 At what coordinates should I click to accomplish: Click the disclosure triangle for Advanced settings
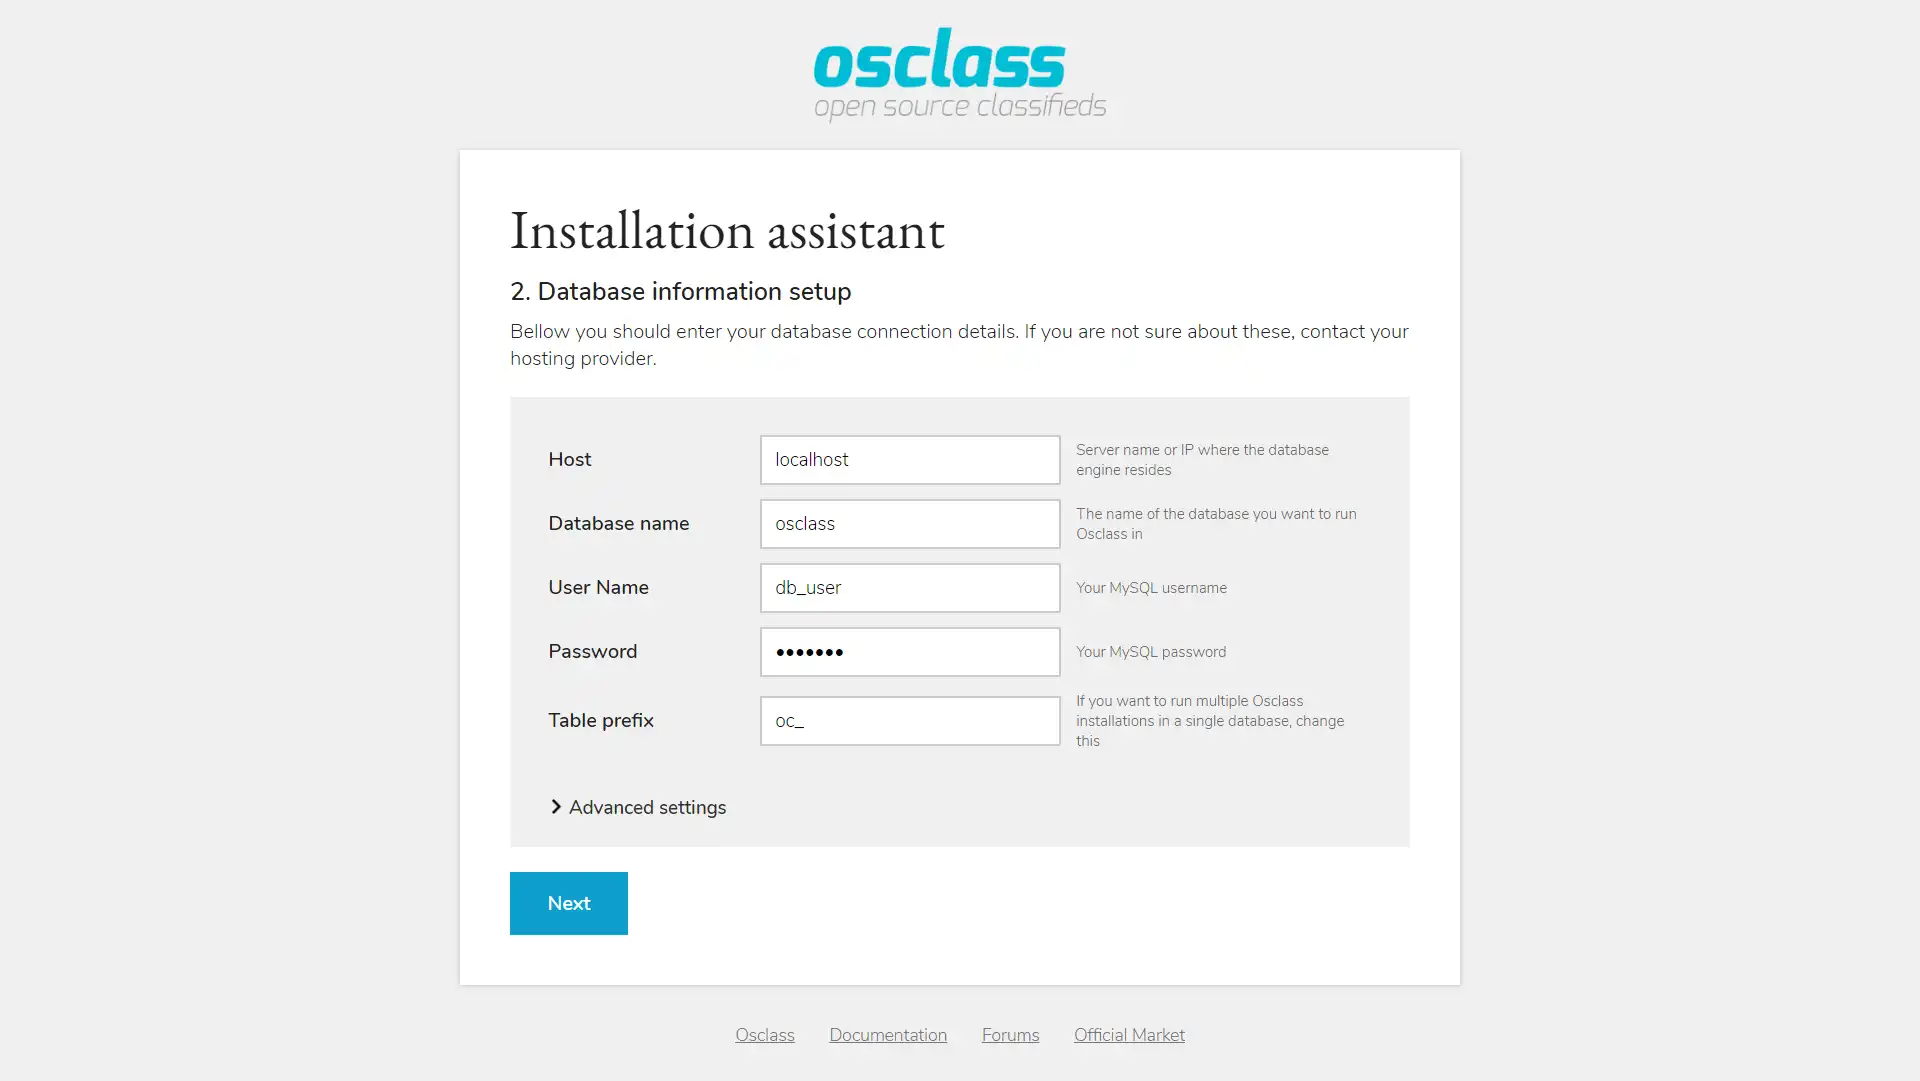pyautogui.click(x=555, y=805)
